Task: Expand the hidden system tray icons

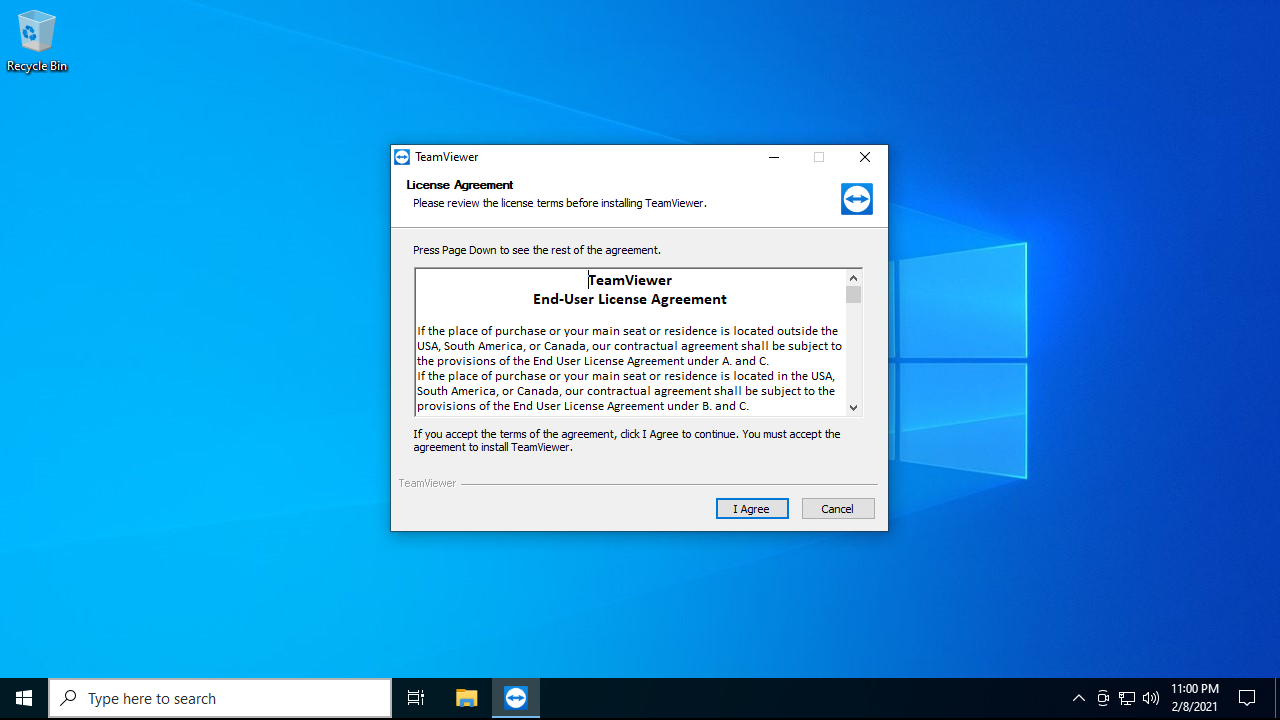Action: [1078, 698]
